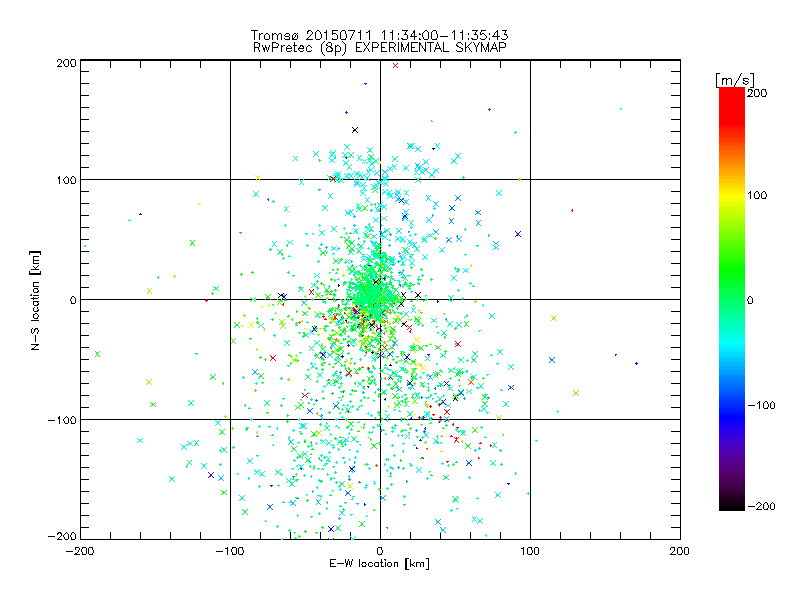The width and height of the screenshot is (800, 600).
Task: Click the N-S axis tick label '100'
Action: coord(66,180)
